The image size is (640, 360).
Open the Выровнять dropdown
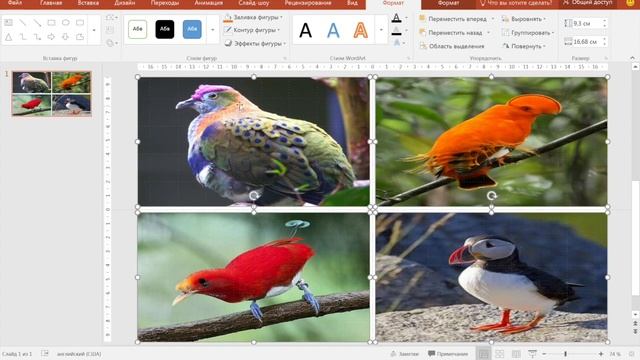pyautogui.click(x=524, y=19)
